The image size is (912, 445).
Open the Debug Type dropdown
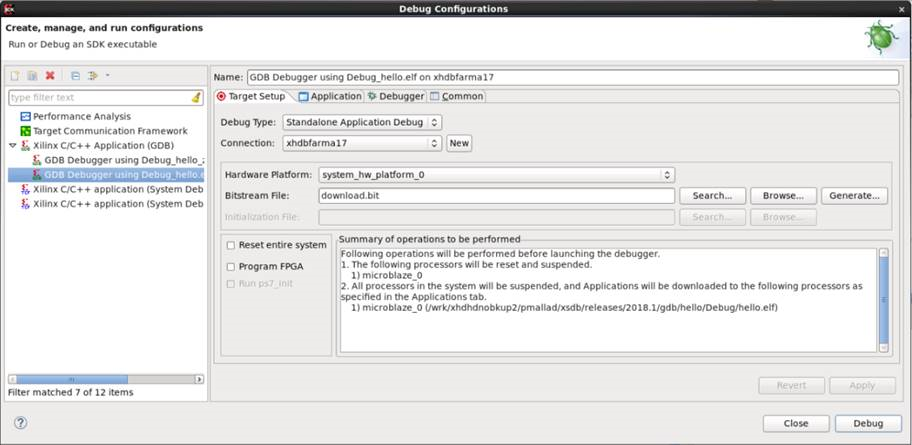[x=362, y=122]
